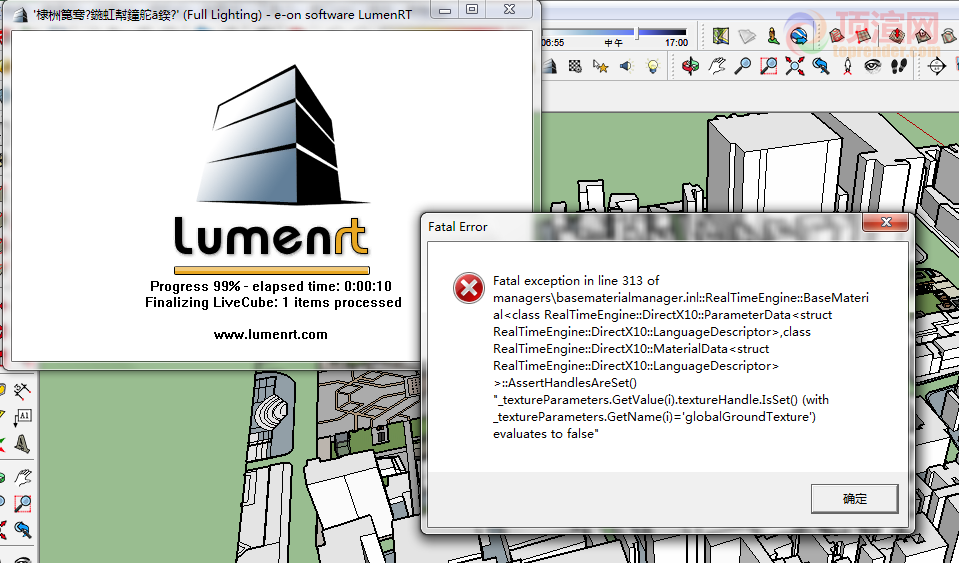The width and height of the screenshot is (959, 563).
Task: Select the Add Location map icon
Action: tap(720, 36)
